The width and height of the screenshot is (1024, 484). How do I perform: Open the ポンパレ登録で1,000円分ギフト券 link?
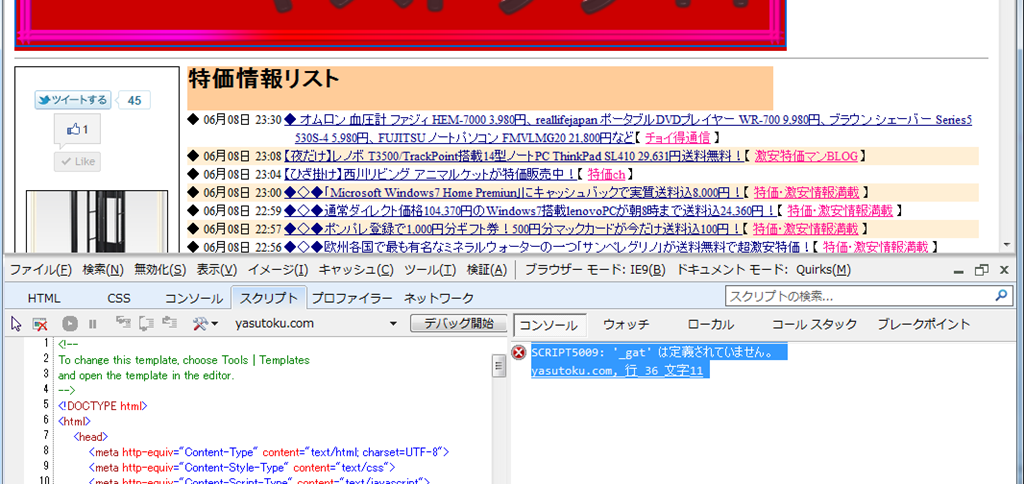coord(513,229)
